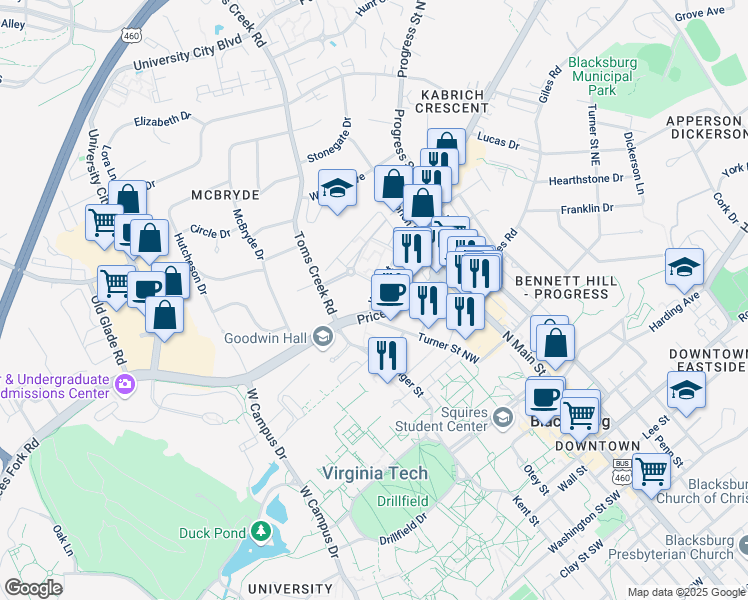Select the front shopping bag marker on N Main St
The image size is (748, 600).
pyautogui.click(x=555, y=346)
